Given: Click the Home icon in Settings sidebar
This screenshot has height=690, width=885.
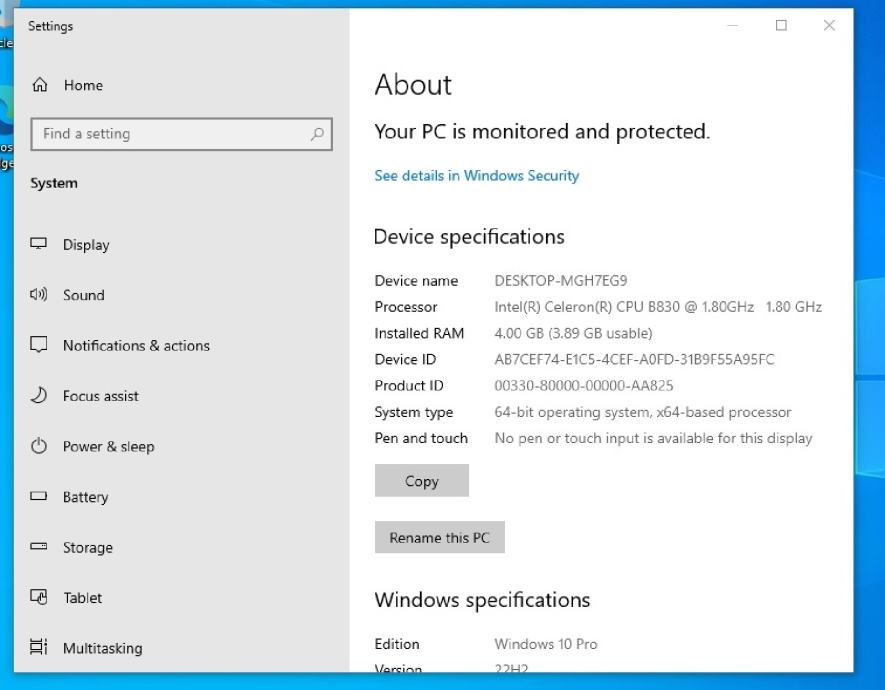Looking at the screenshot, I should (x=40, y=86).
